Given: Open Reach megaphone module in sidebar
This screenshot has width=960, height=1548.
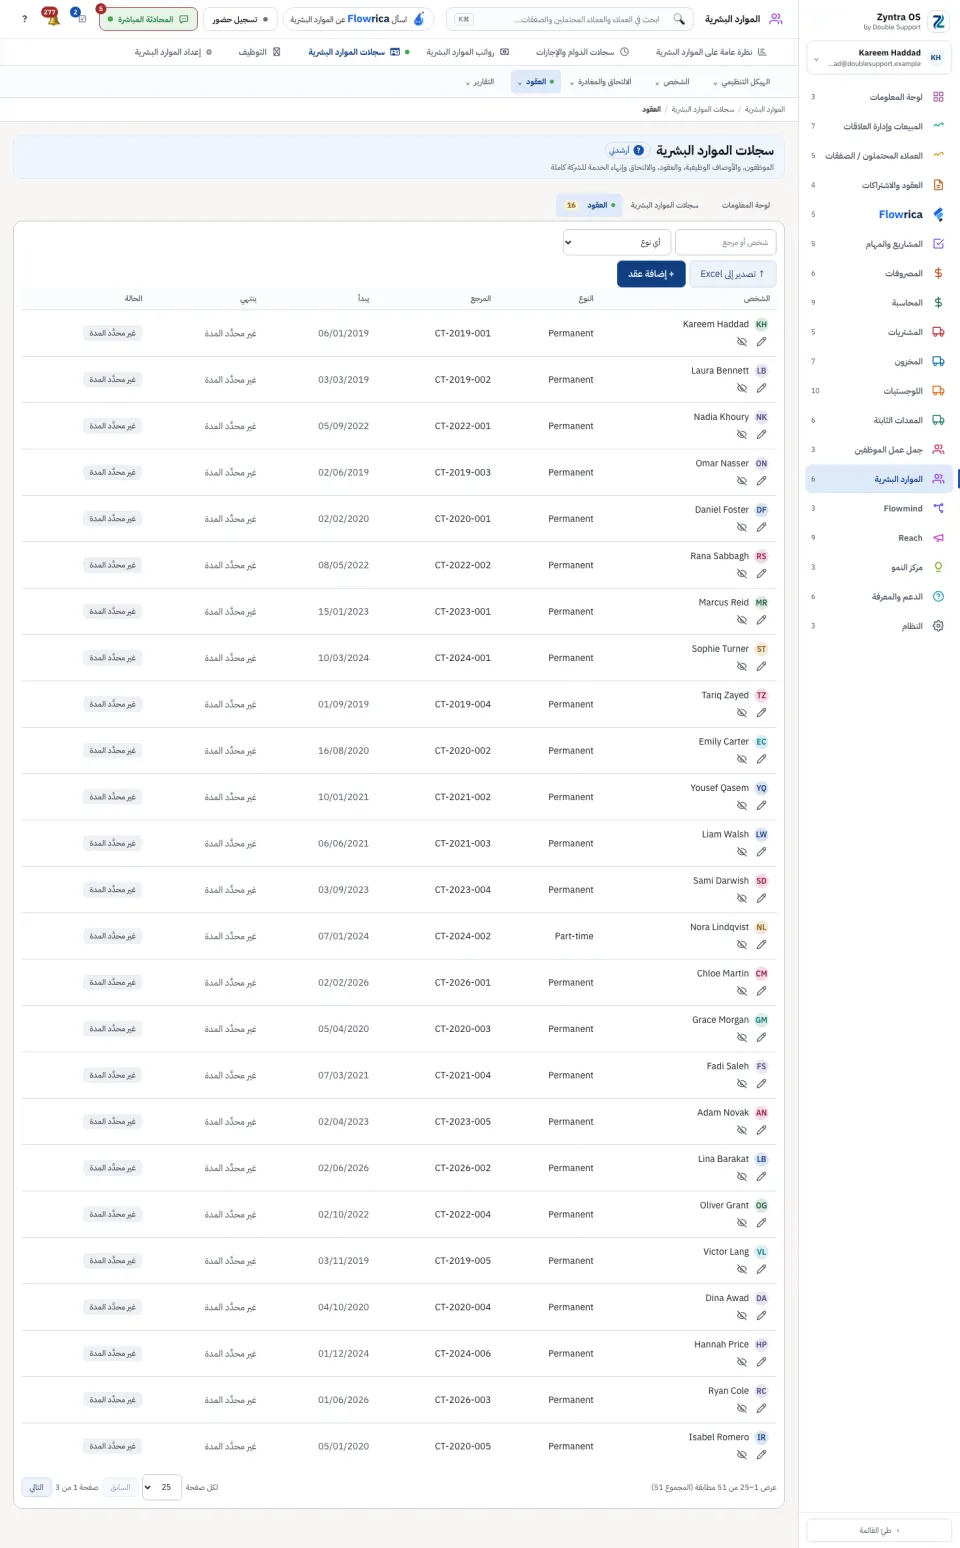Looking at the screenshot, I should (879, 538).
